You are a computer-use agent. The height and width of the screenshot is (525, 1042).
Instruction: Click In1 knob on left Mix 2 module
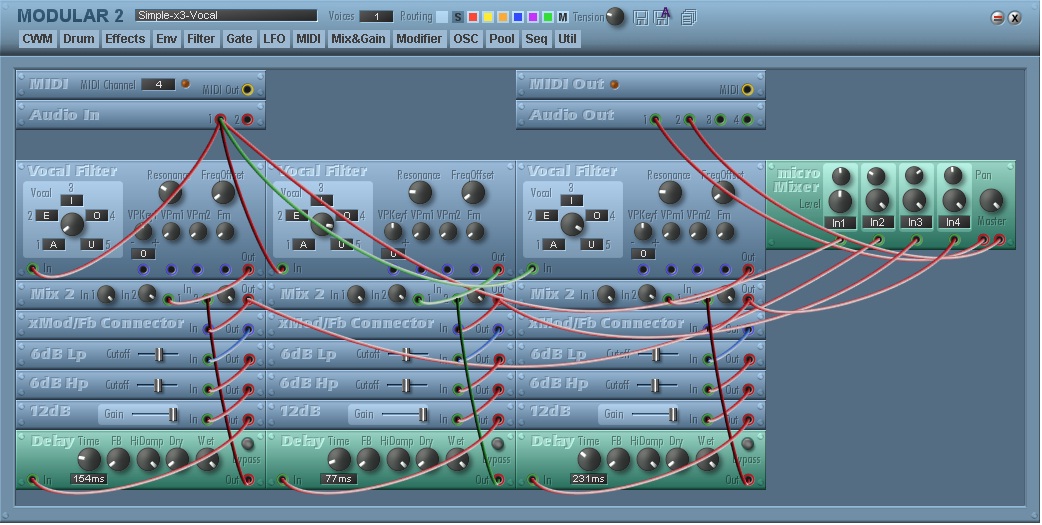[106, 294]
